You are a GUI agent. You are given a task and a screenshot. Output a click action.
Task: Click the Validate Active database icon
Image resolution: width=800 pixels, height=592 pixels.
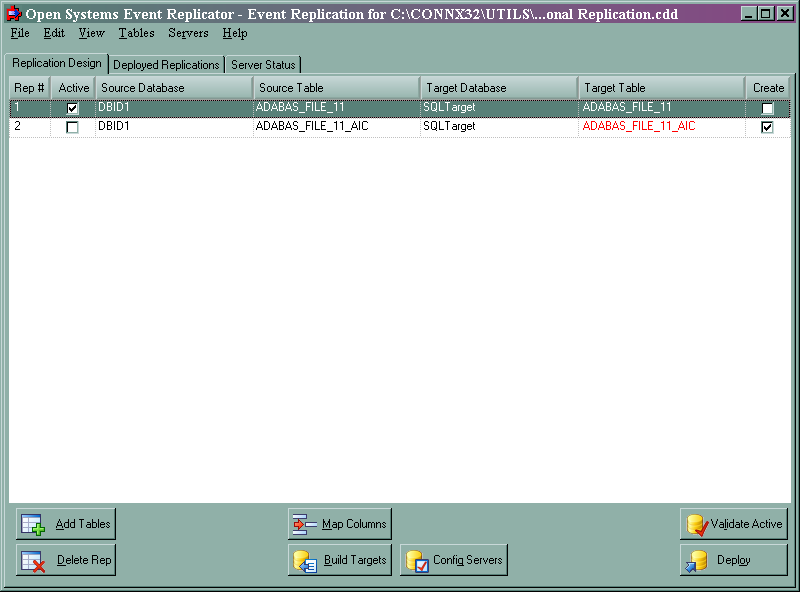pyautogui.click(x=695, y=523)
